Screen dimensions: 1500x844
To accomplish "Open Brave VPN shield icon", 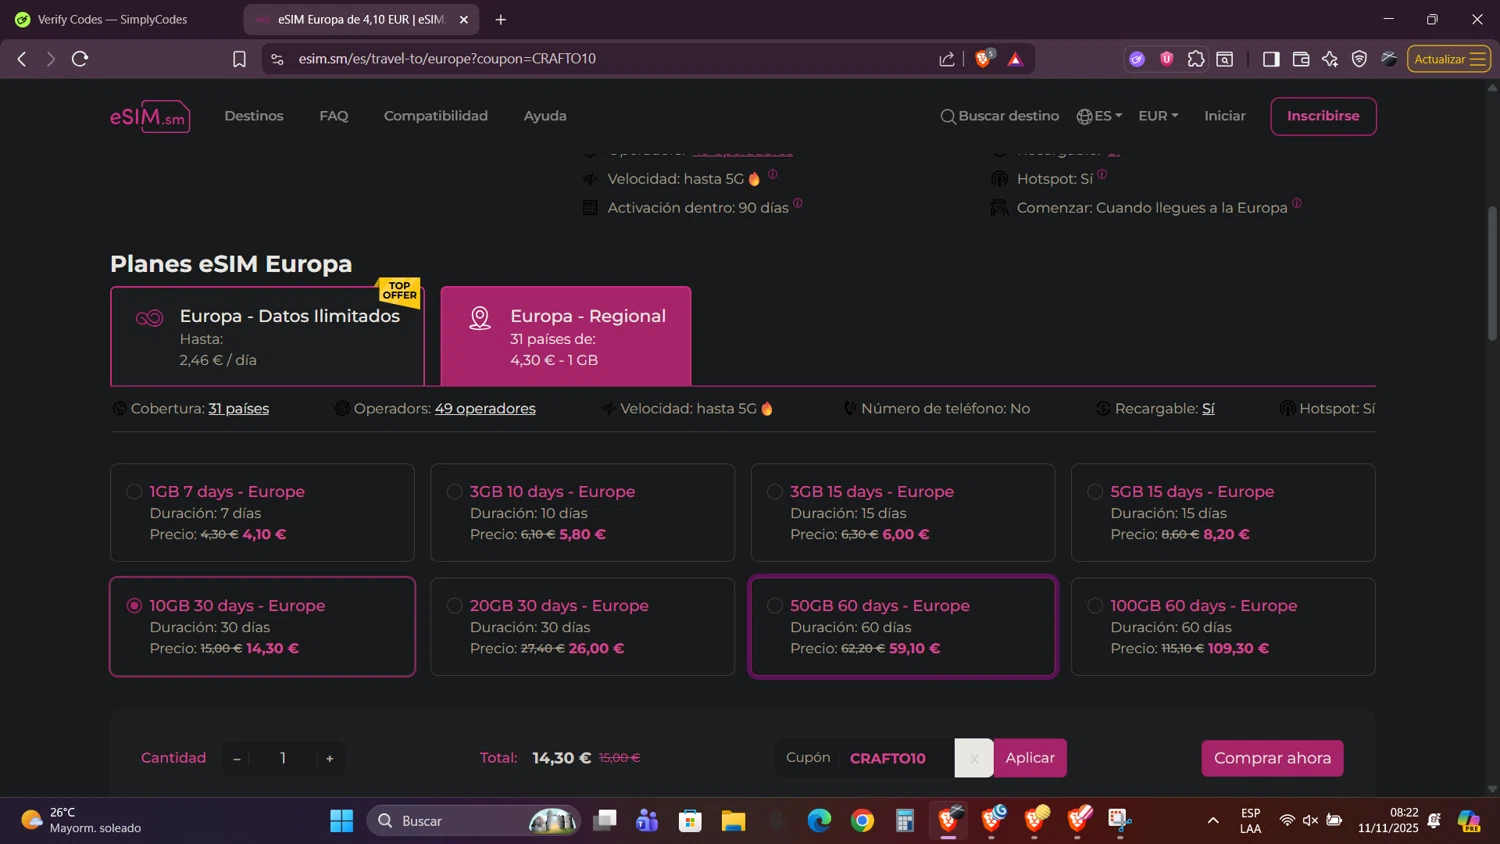I will pyautogui.click(x=1359, y=59).
